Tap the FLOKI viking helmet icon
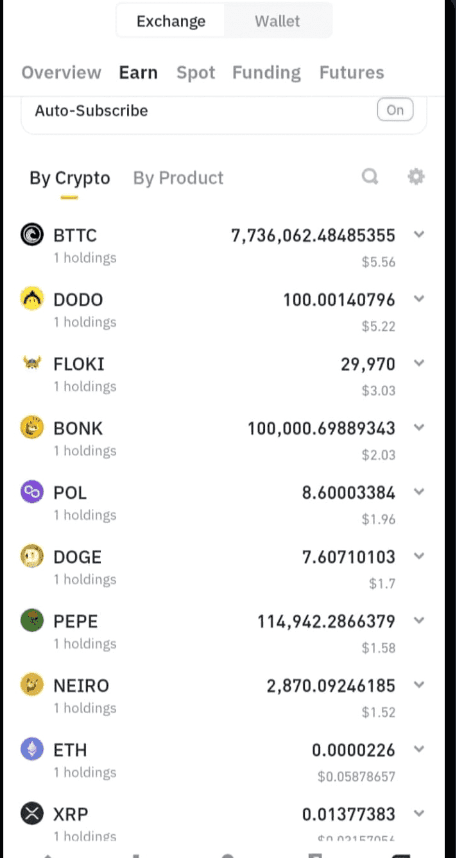456x858 pixels. tap(32, 363)
